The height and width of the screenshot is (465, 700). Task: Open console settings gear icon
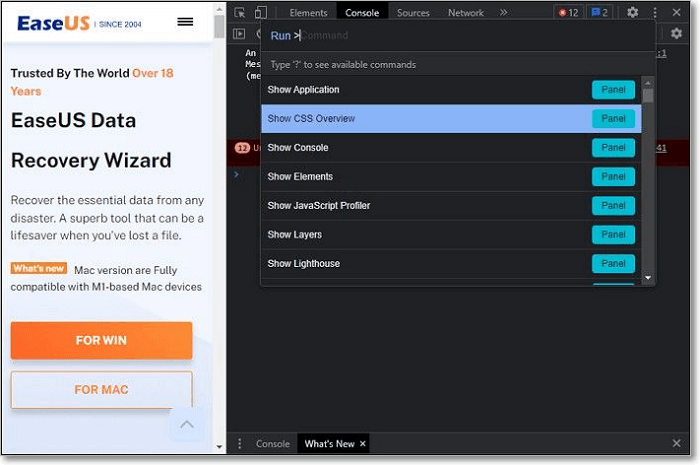pyautogui.click(x=676, y=34)
